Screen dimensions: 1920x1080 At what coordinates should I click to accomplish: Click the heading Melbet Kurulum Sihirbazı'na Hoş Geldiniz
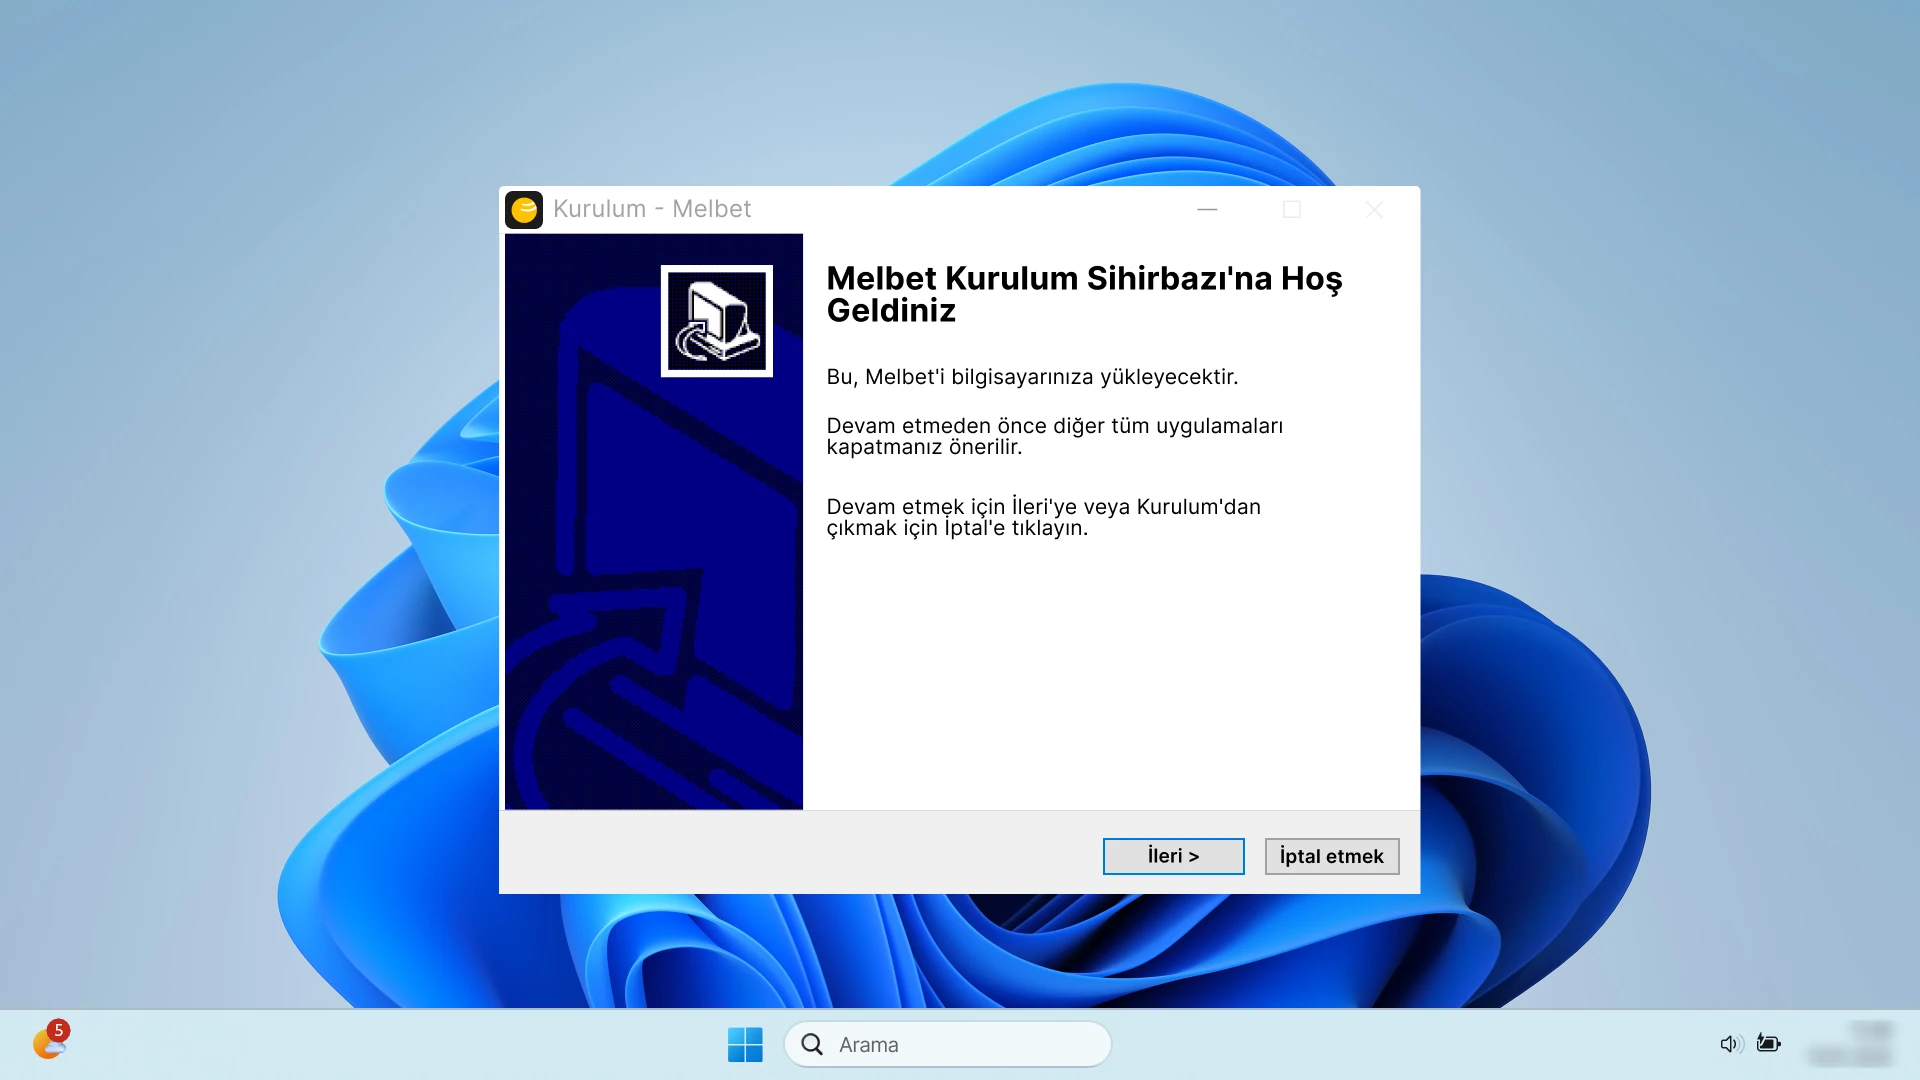click(1084, 294)
